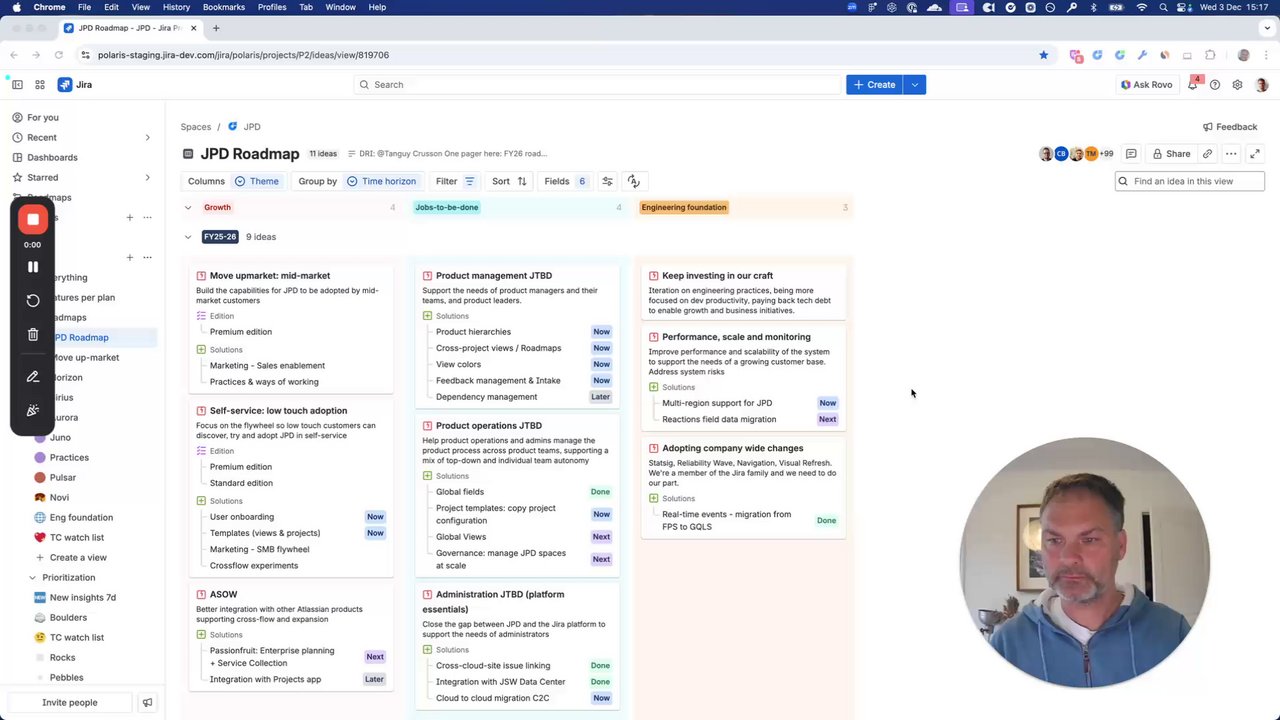Click the browser address bar
Screen dimensions: 1280x720
pyautogui.click(x=560, y=55)
